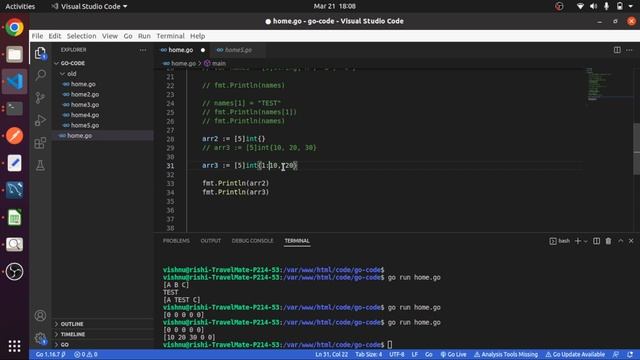
Task: Click errors and warnings count in status bar
Action: click(x=86, y=354)
